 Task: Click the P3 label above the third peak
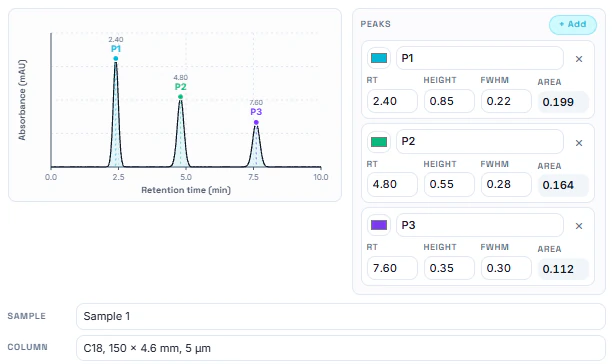pyautogui.click(x=256, y=112)
